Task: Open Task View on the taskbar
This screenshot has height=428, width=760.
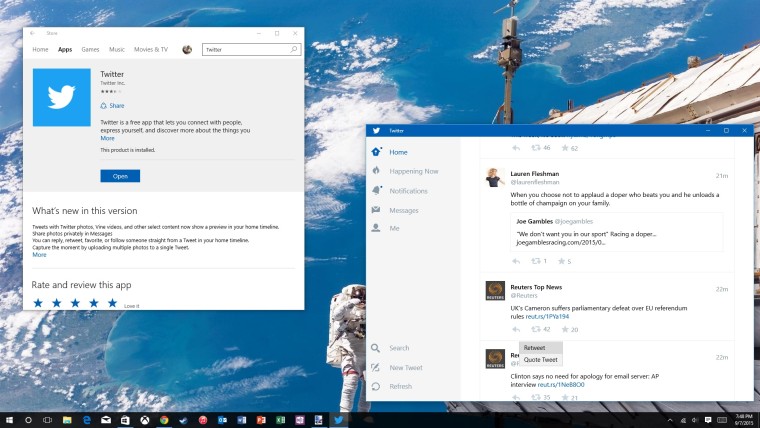Action: pos(48,420)
